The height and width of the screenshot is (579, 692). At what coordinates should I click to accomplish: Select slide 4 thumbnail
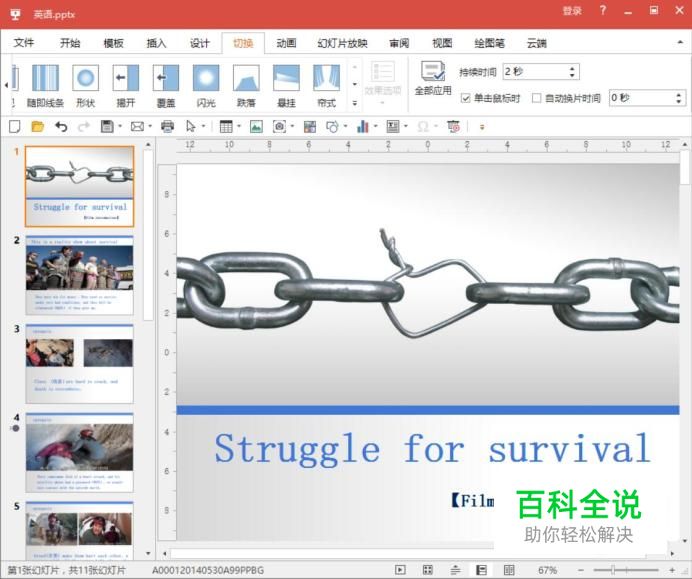tap(79, 452)
